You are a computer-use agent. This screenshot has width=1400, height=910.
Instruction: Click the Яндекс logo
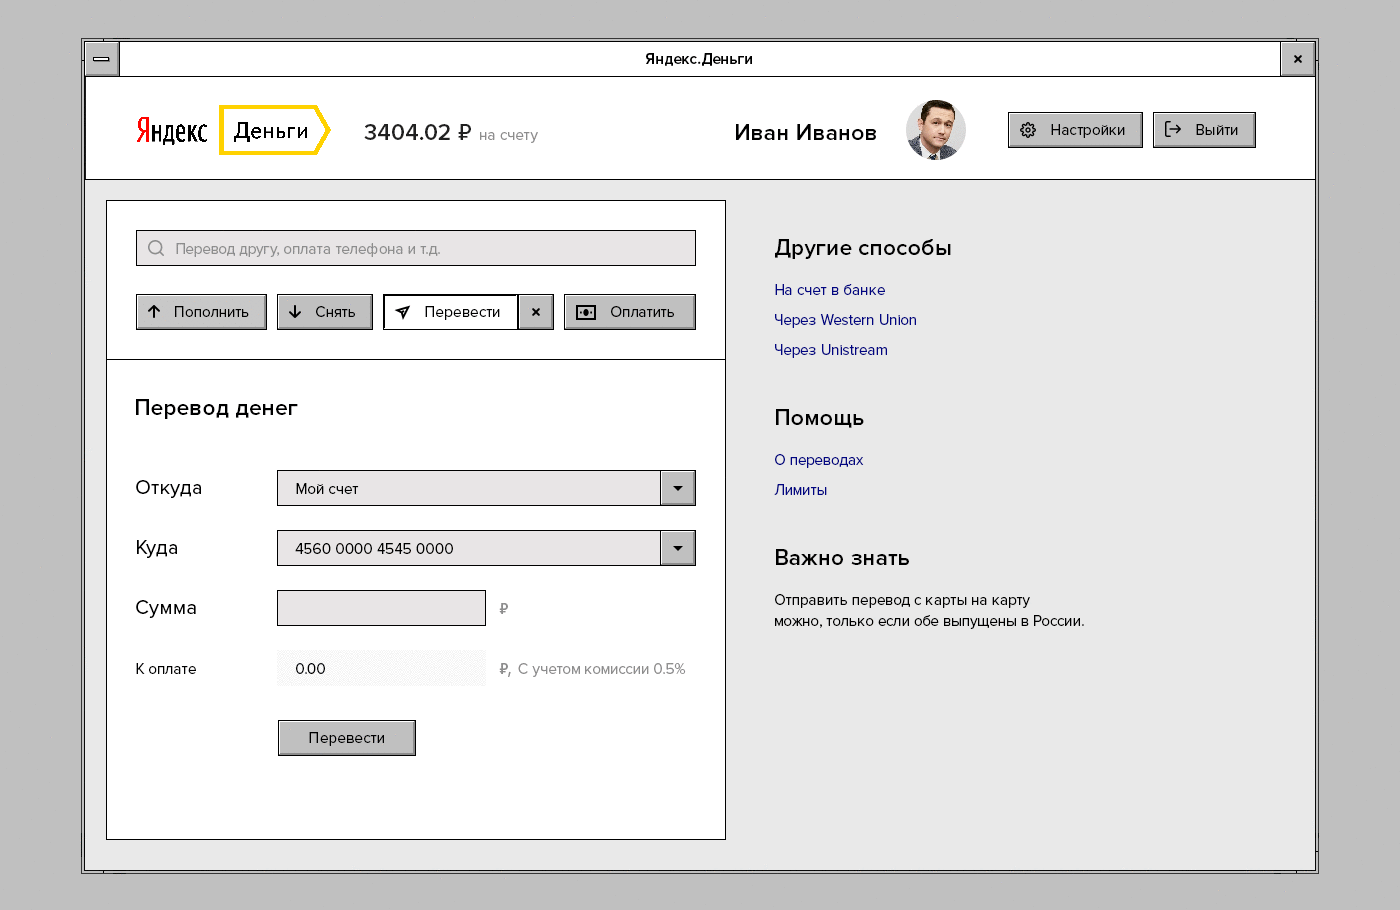[x=172, y=131]
